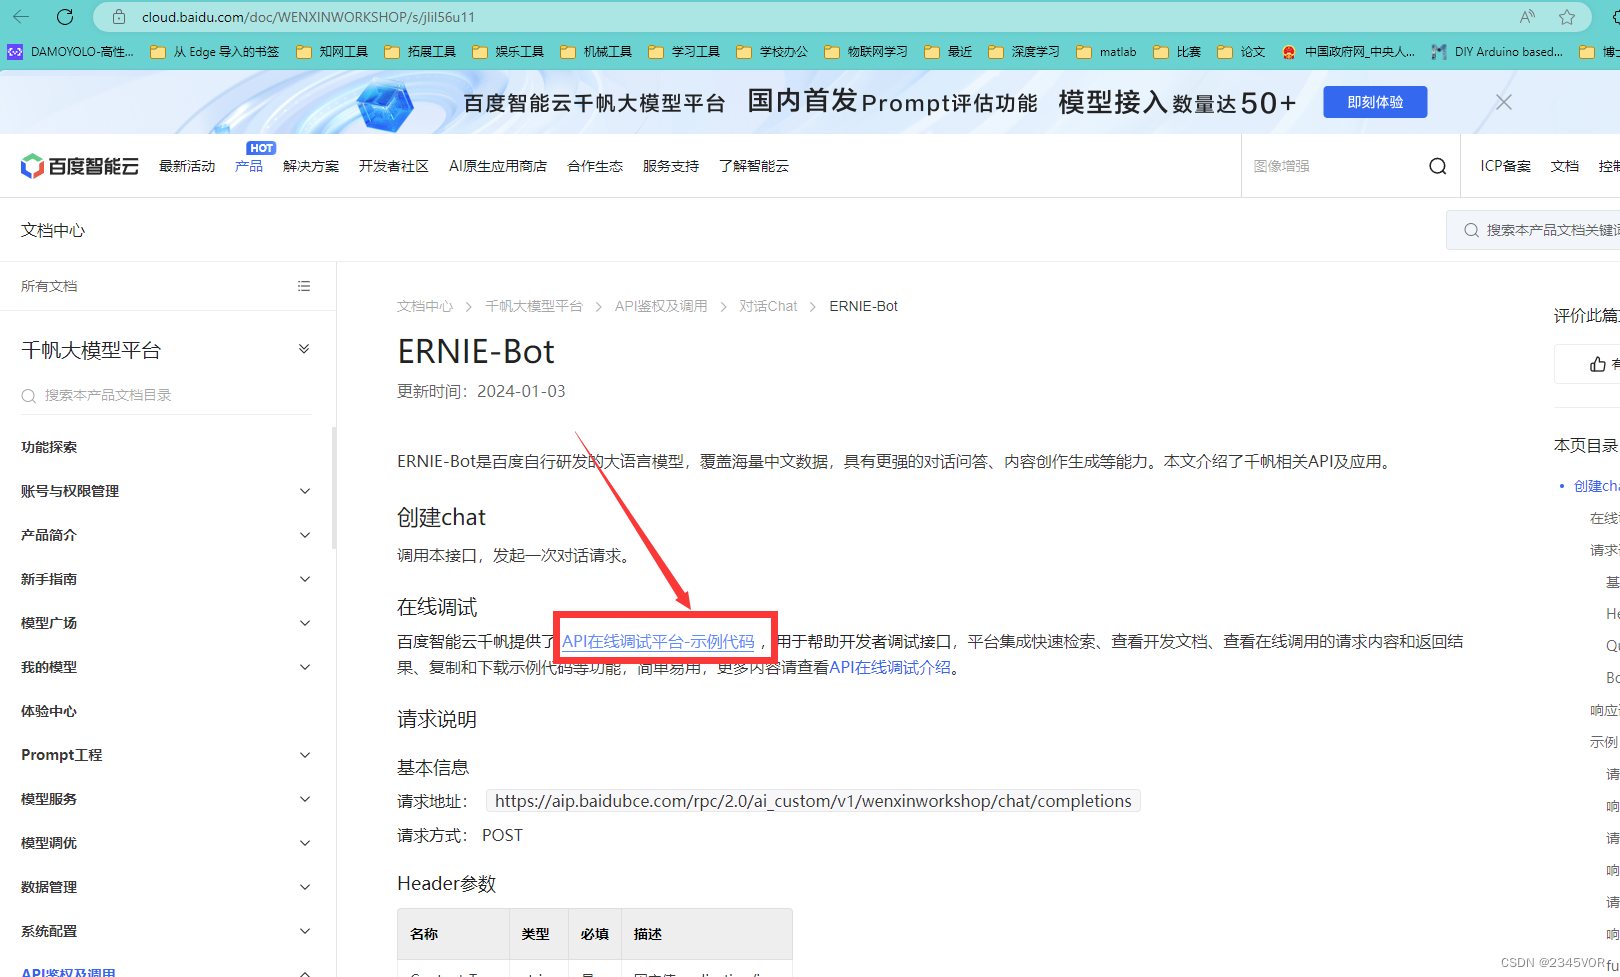Click the 搜索本产品文档目录 input field
Image resolution: width=1620 pixels, height=977 pixels.
pyautogui.click(x=166, y=395)
